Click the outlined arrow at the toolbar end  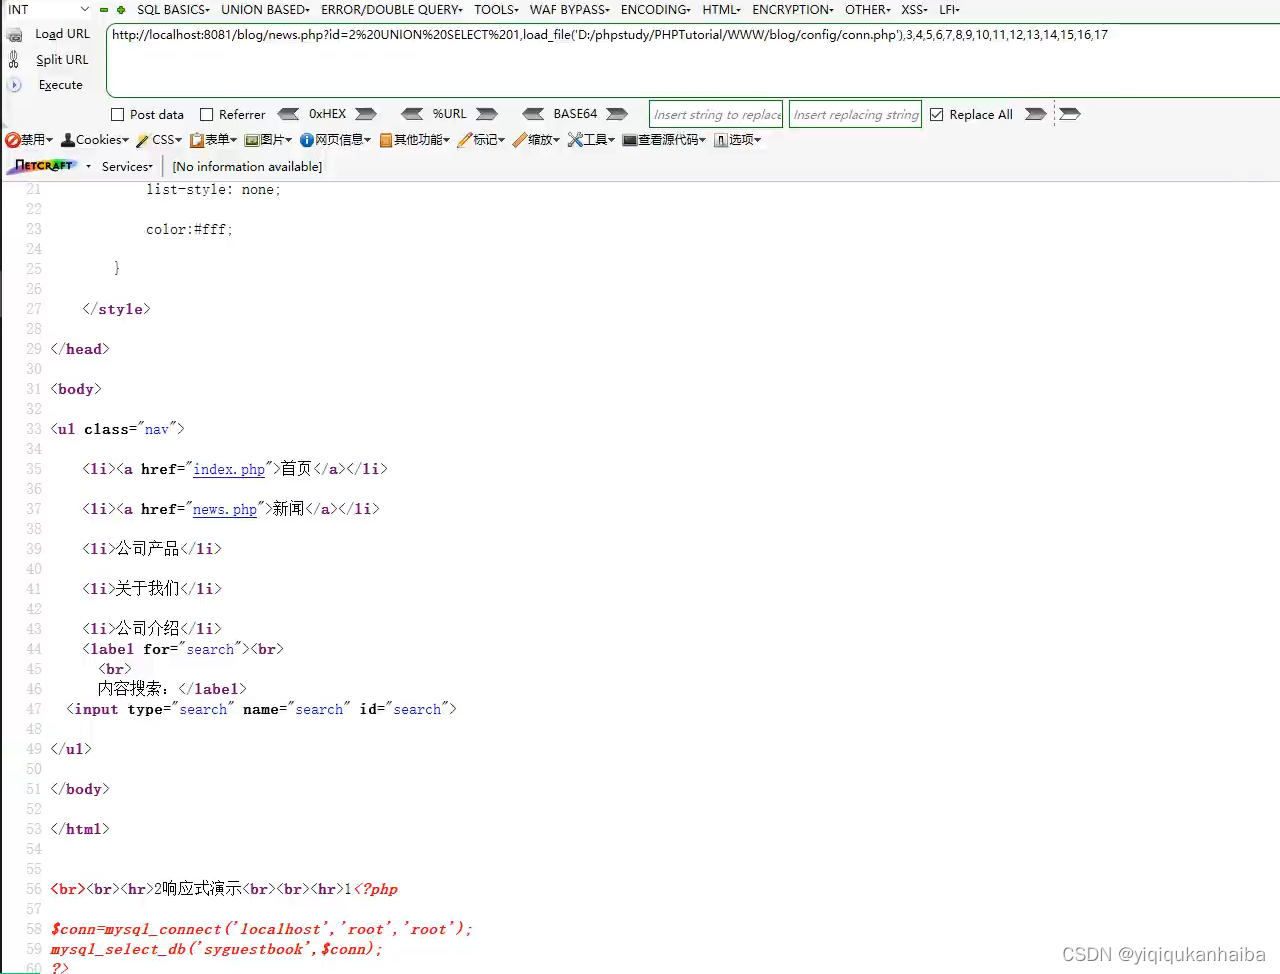(1069, 114)
